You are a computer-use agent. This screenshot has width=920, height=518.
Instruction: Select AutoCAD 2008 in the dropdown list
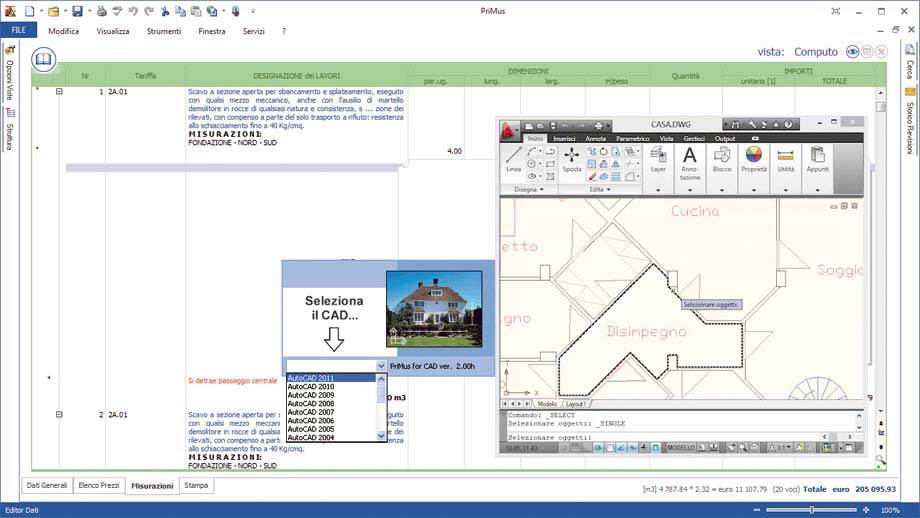click(331, 404)
